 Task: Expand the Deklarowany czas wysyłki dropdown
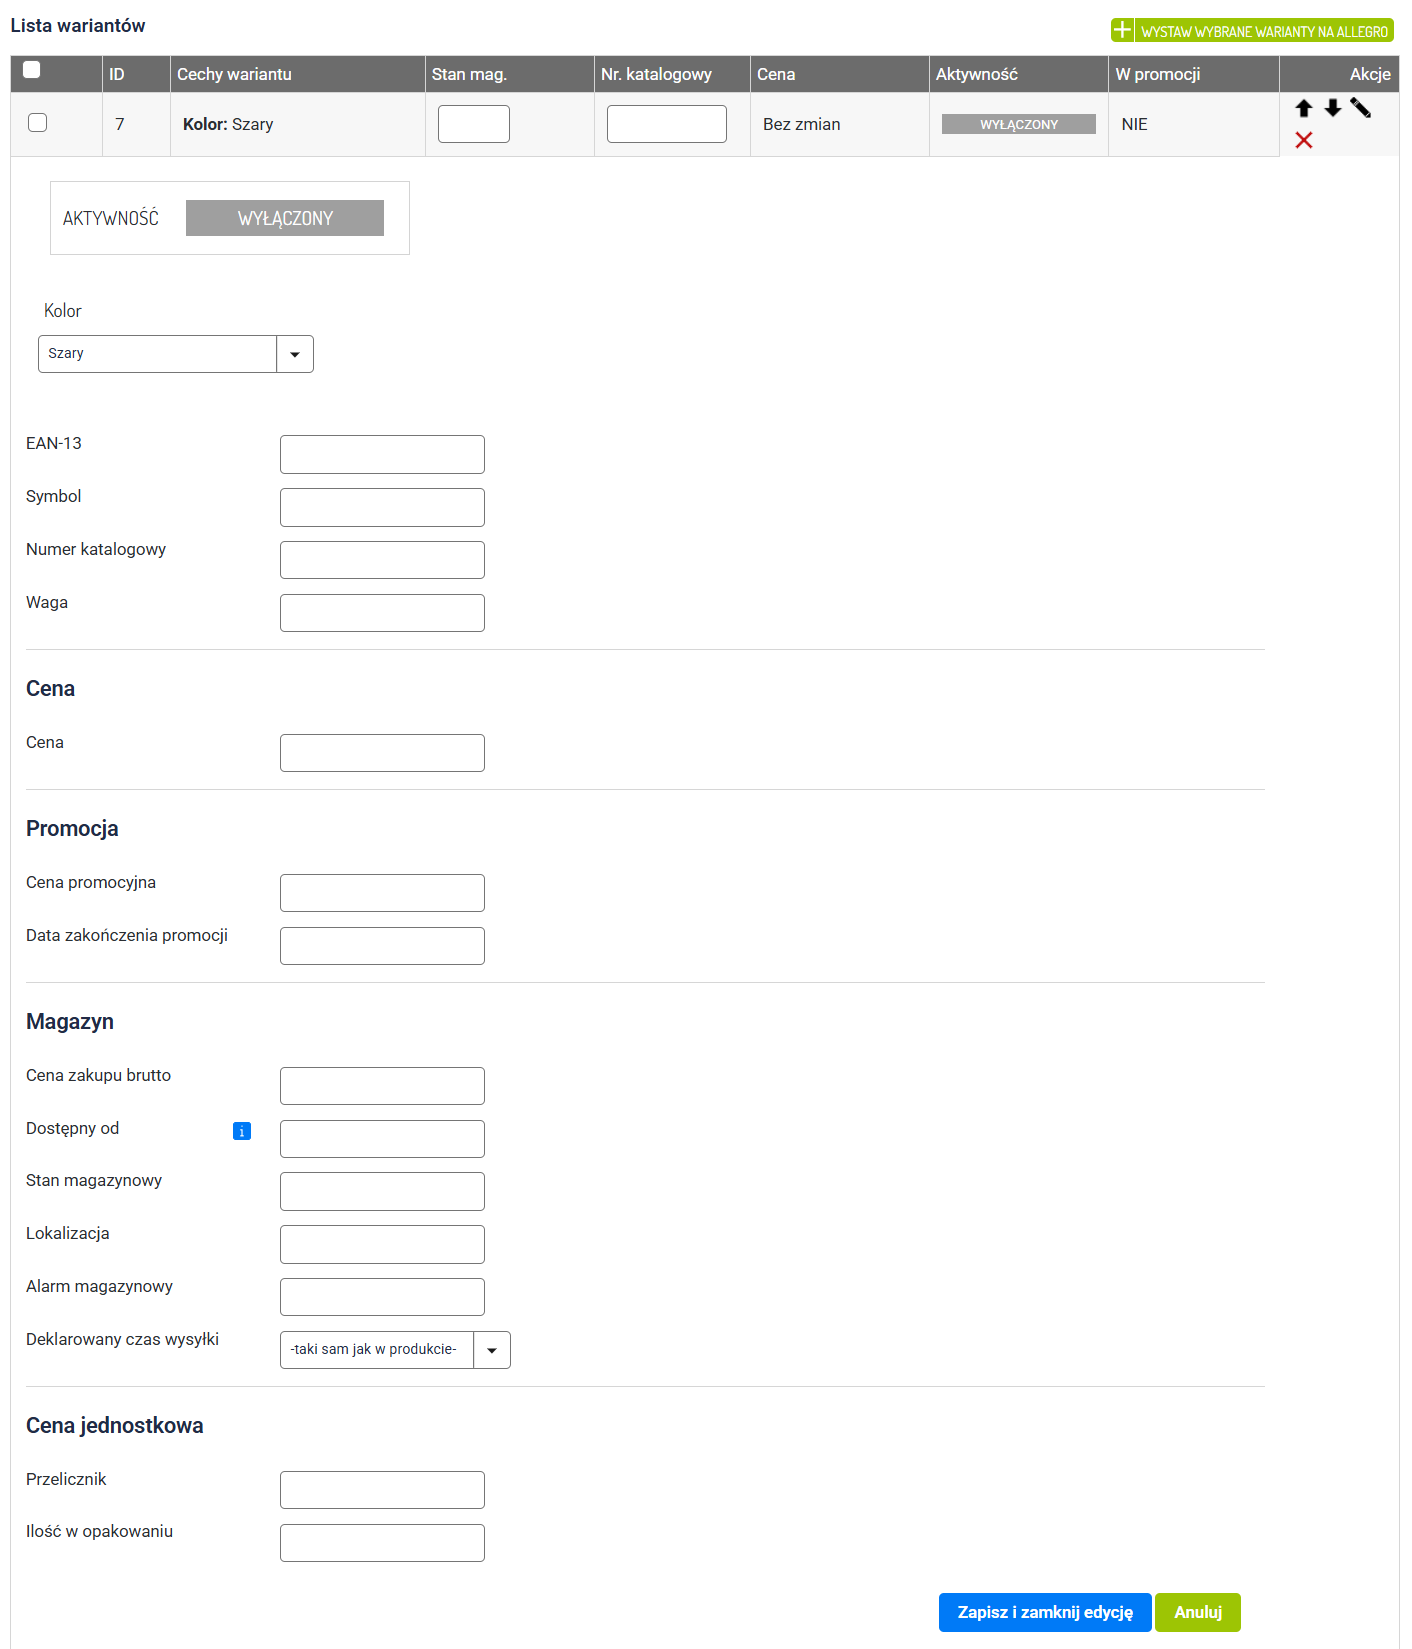pyautogui.click(x=491, y=1350)
